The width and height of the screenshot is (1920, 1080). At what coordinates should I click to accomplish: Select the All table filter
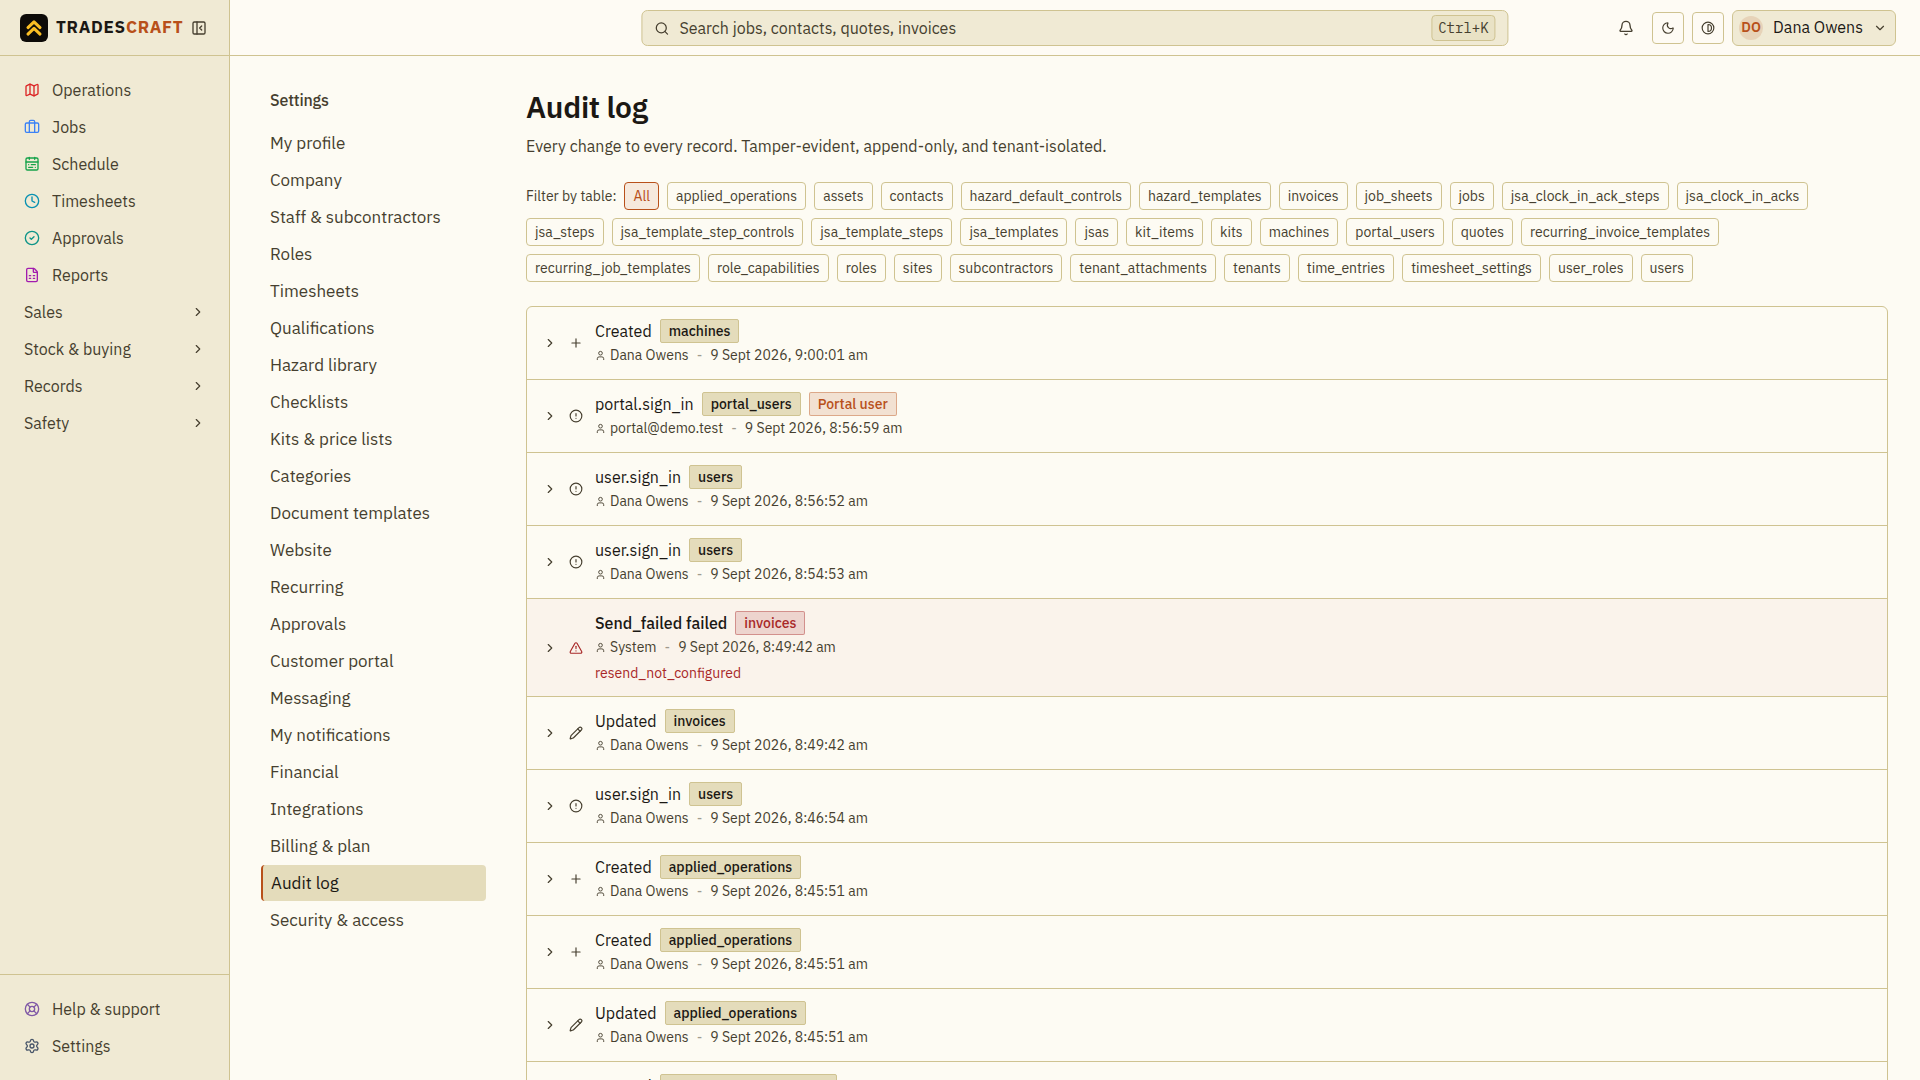tap(641, 196)
